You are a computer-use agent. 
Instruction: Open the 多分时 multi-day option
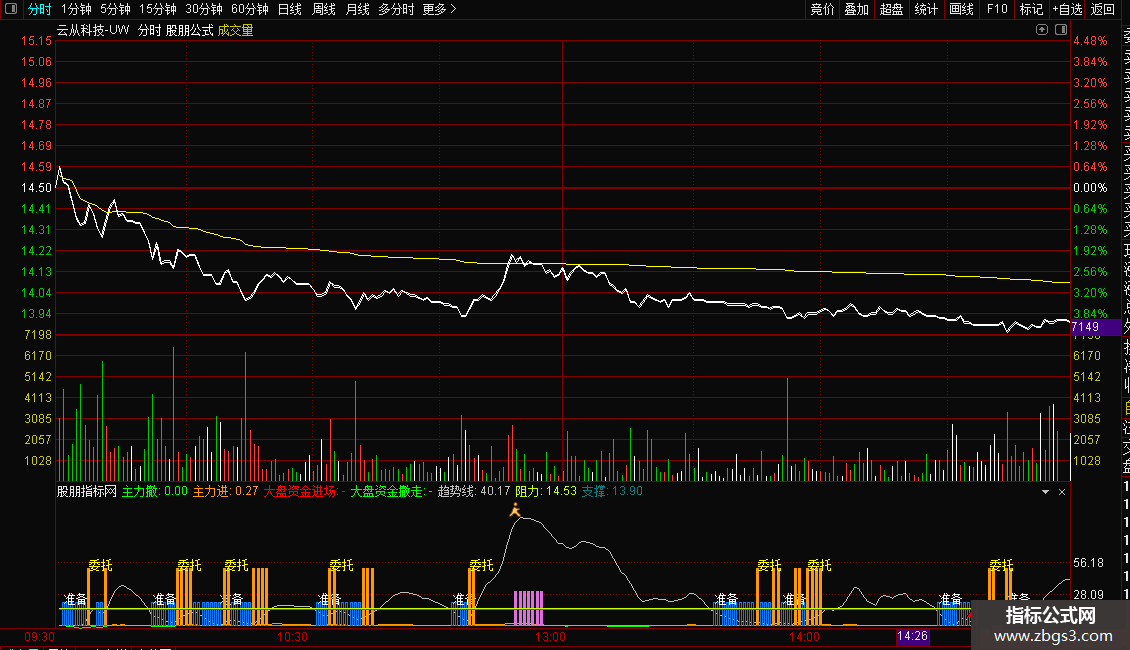(396, 10)
